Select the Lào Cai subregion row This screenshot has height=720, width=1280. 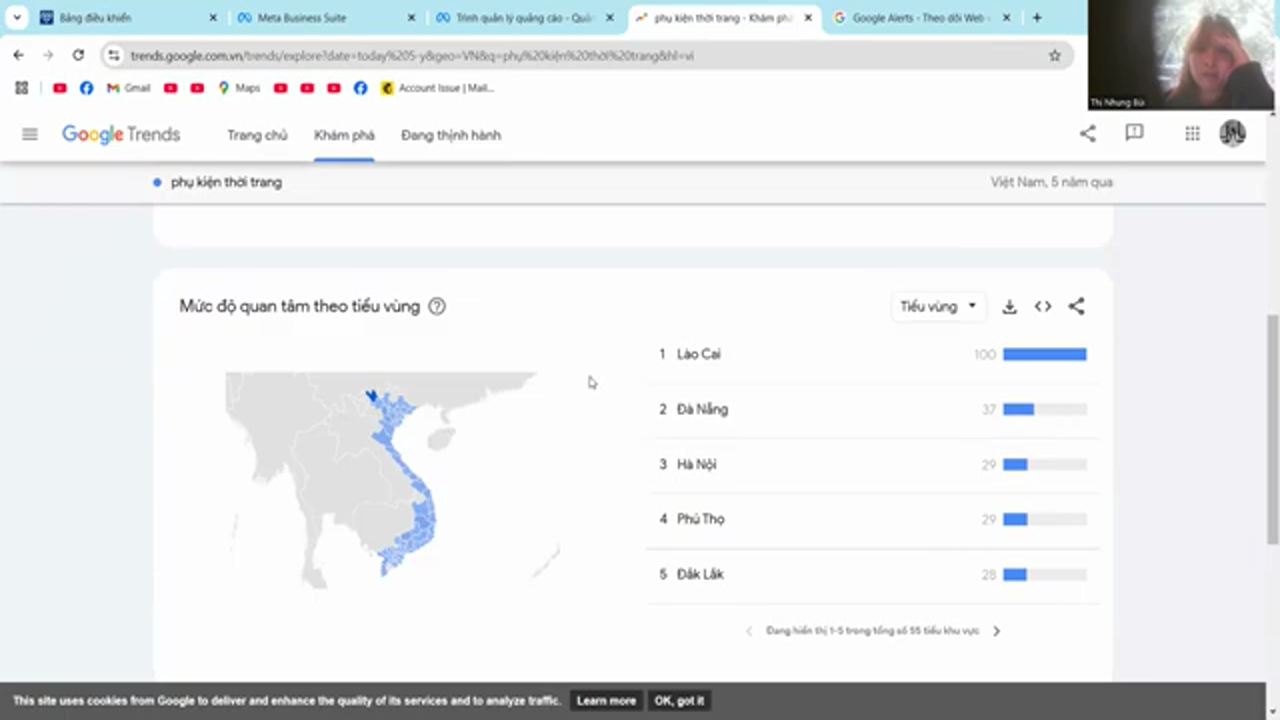(x=872, y=354)
